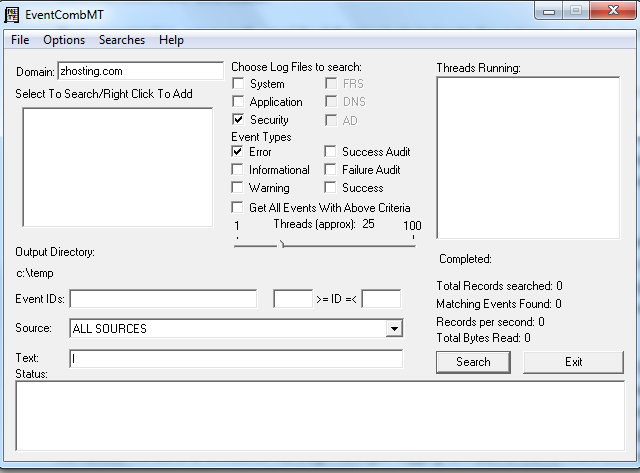Click the Event IDs text field

point(163,299)
